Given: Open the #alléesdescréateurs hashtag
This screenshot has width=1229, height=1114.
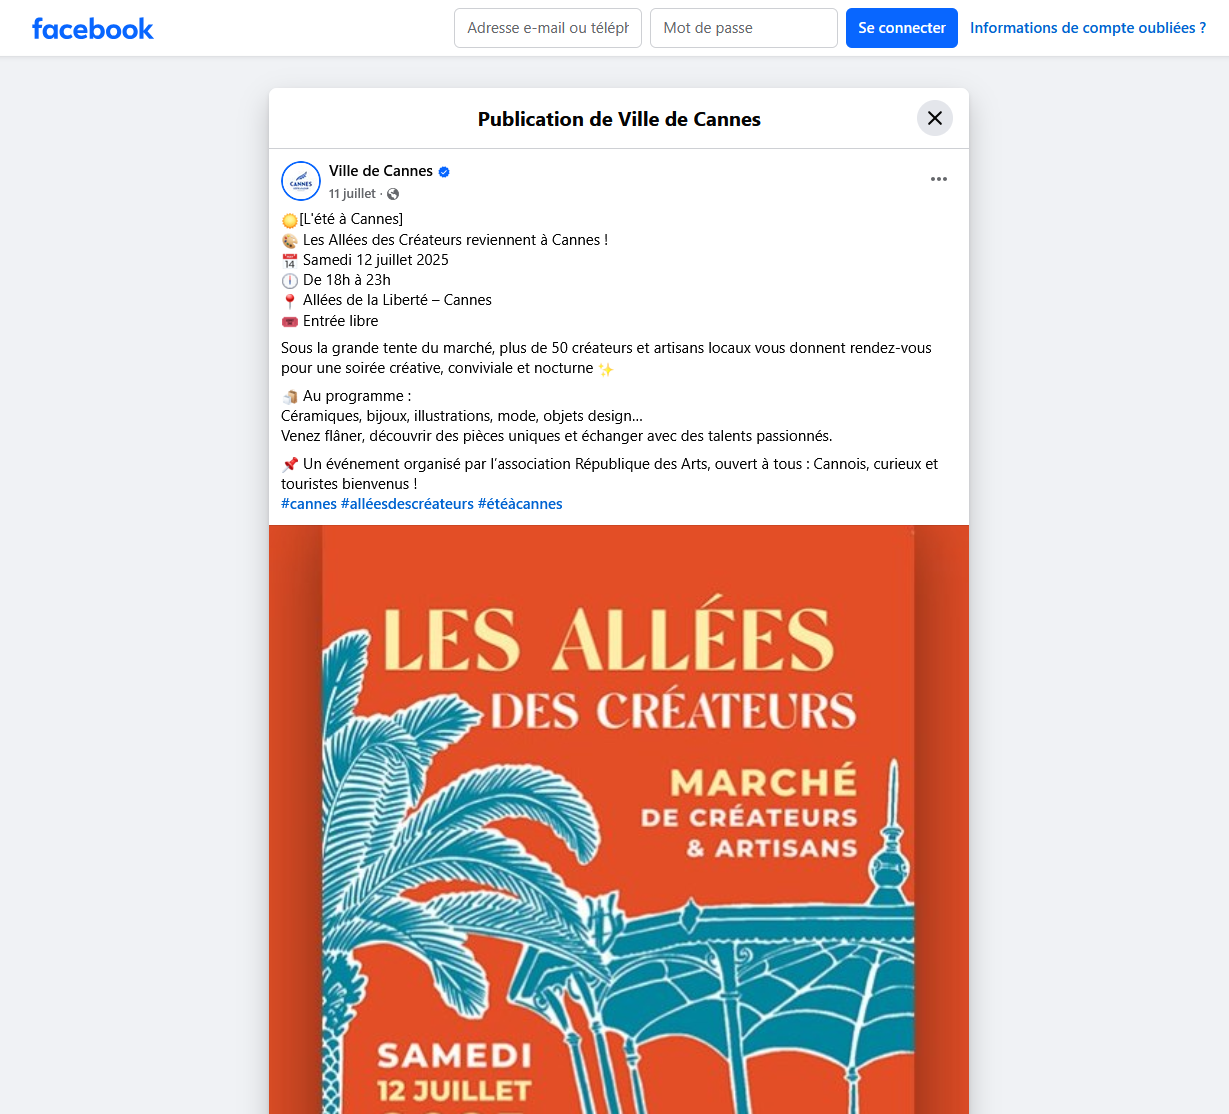Looking at the screenshot, I should click(407, 504).
